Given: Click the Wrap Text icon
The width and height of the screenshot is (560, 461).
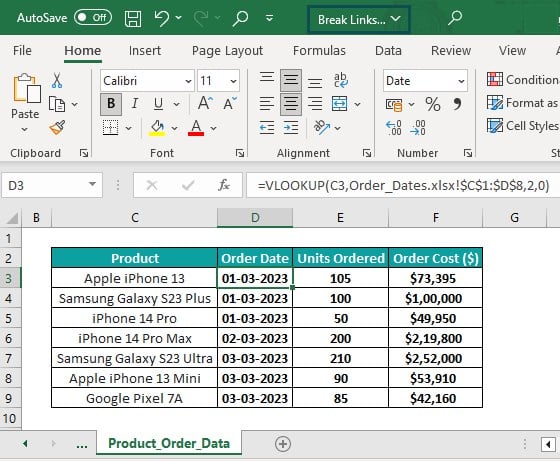Looking at the screenshot, I should [x=340, y=80].
